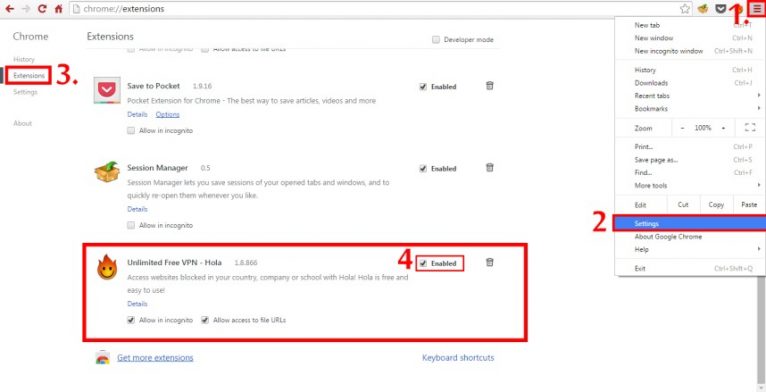Reload the page with the refresh icon
The width and height of the screenshot is (766, 392).
(x=43, y=9)
